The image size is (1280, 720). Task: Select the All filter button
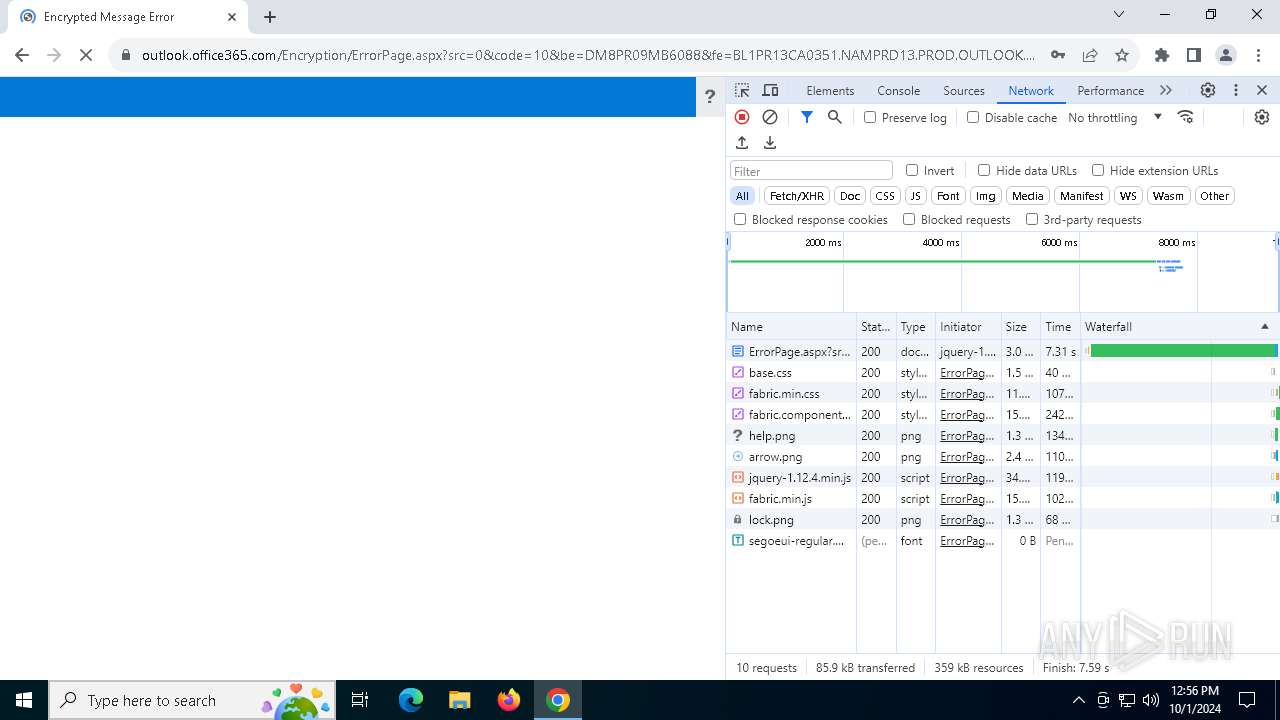click(x=742, y=196)
